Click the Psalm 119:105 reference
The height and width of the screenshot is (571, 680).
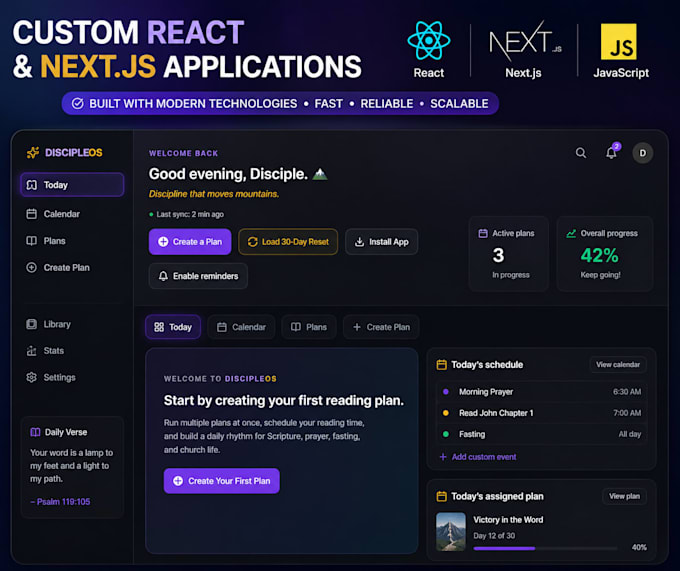(60, 502)
